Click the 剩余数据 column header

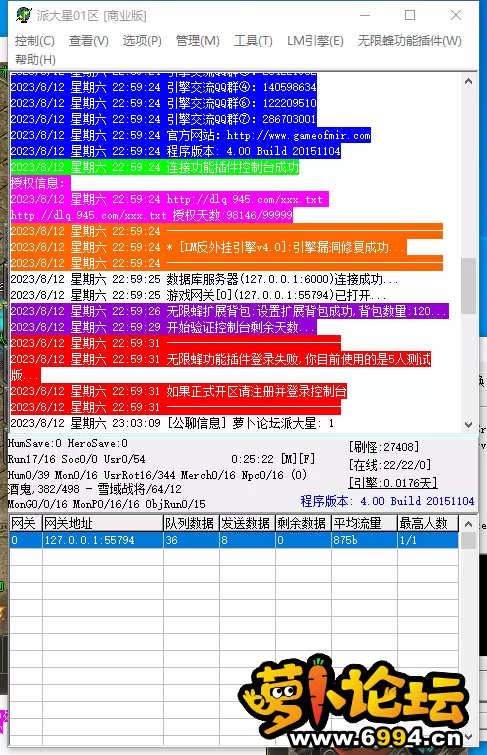click(x=303, y=523)
